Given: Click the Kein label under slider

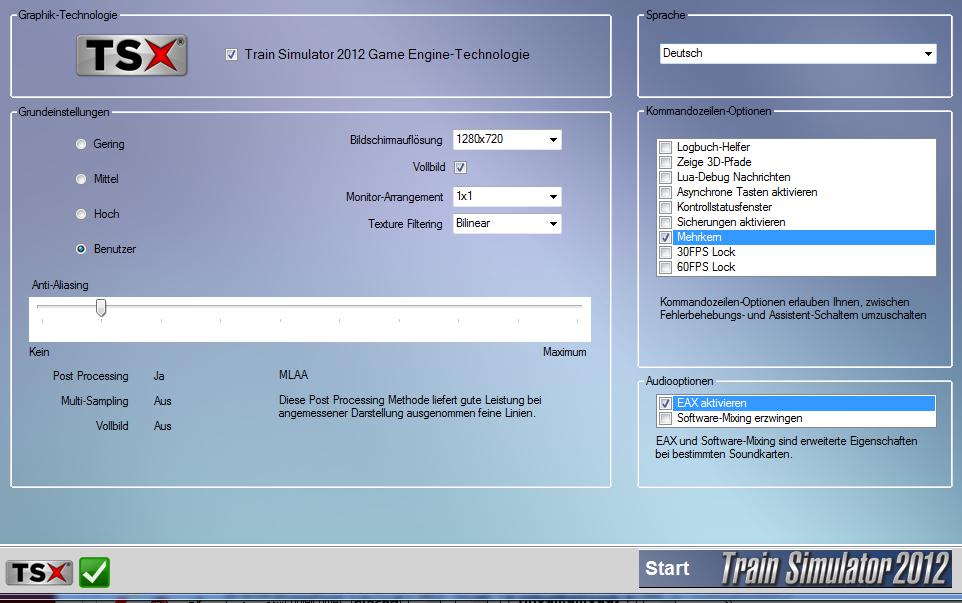Looking at the screenshot, I should [x=39, y=352].
